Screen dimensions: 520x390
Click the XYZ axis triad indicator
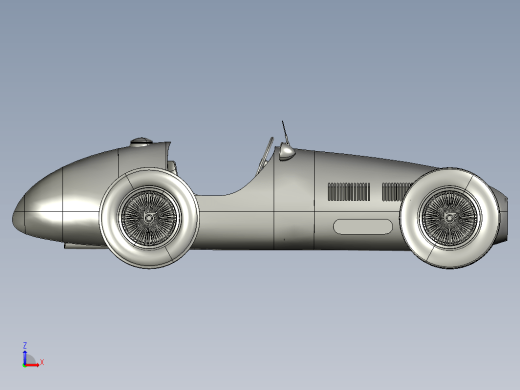pyautogui.click(x=33, y=355)
